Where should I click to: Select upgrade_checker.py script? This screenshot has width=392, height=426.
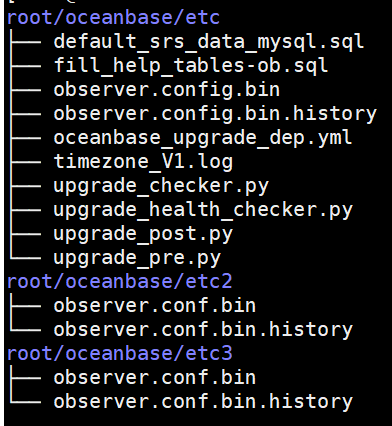(x=161, y=186)
